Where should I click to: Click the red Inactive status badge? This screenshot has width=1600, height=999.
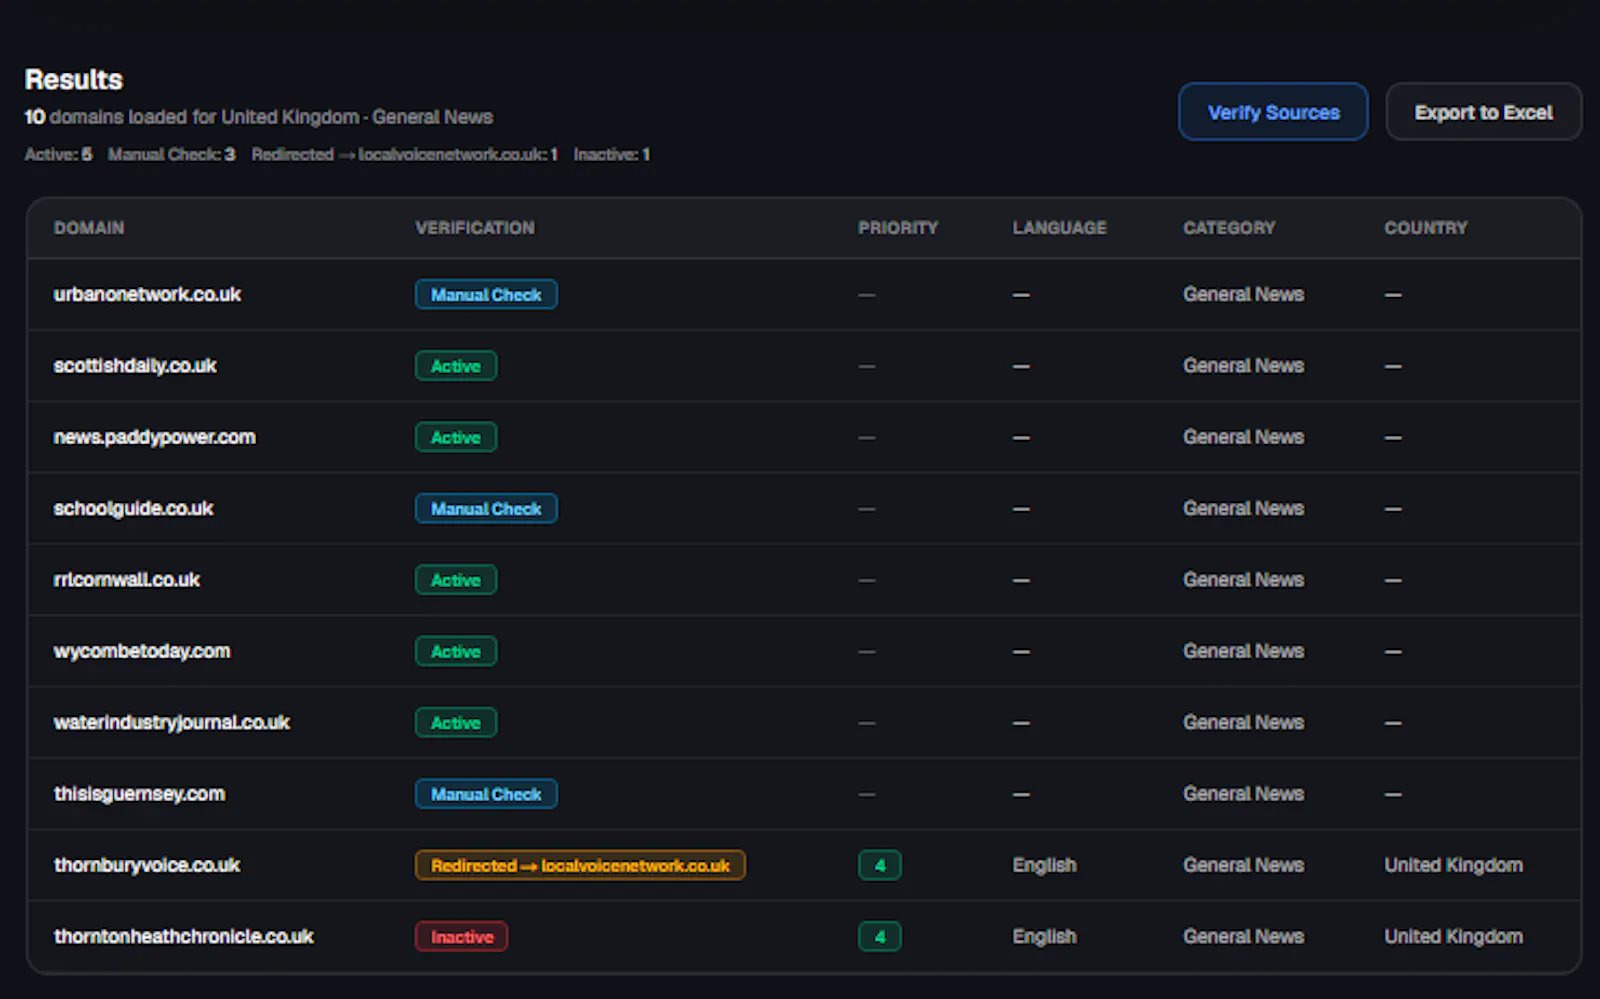[461, 936]
